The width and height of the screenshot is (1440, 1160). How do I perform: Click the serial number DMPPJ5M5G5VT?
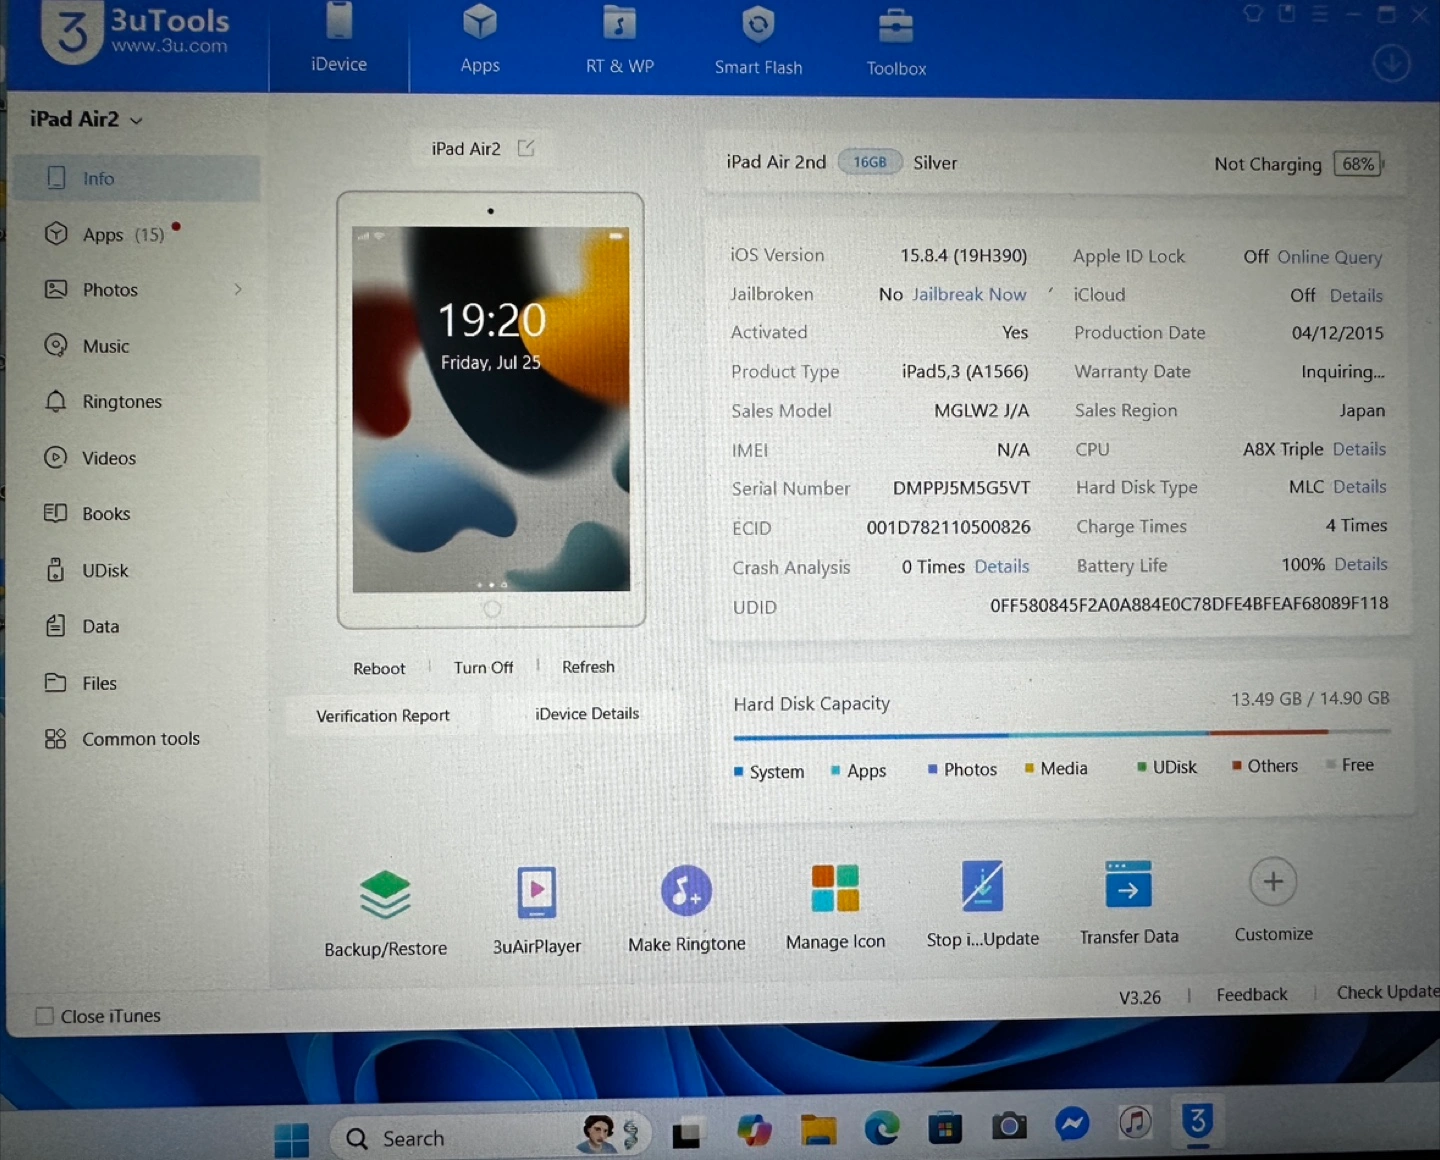pos(961,488)
